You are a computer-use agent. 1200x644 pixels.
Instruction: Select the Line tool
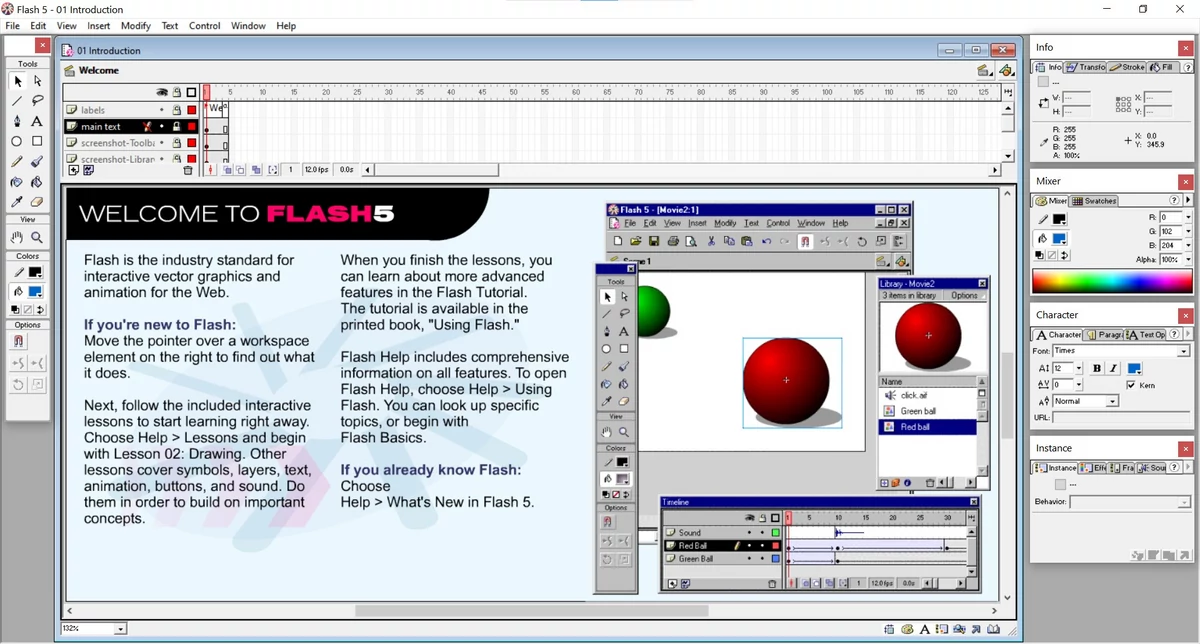[17, 101]
